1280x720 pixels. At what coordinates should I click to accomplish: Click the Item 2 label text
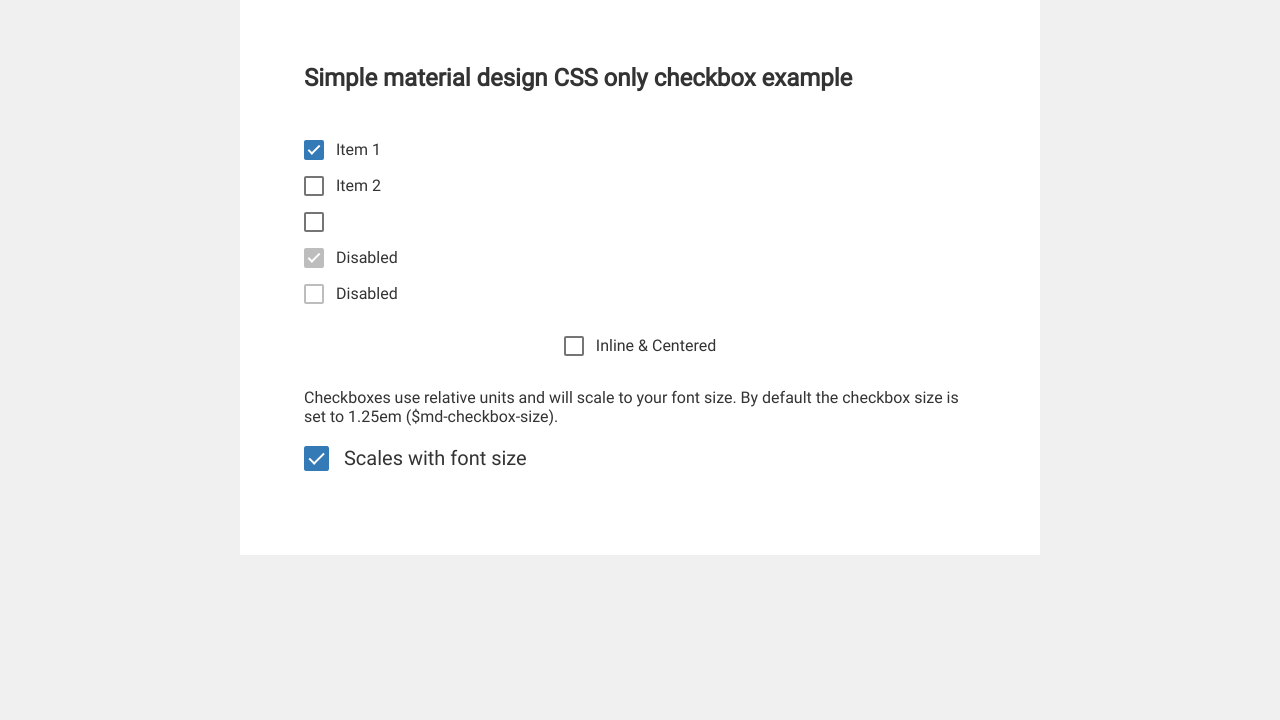tap(358, 186)
